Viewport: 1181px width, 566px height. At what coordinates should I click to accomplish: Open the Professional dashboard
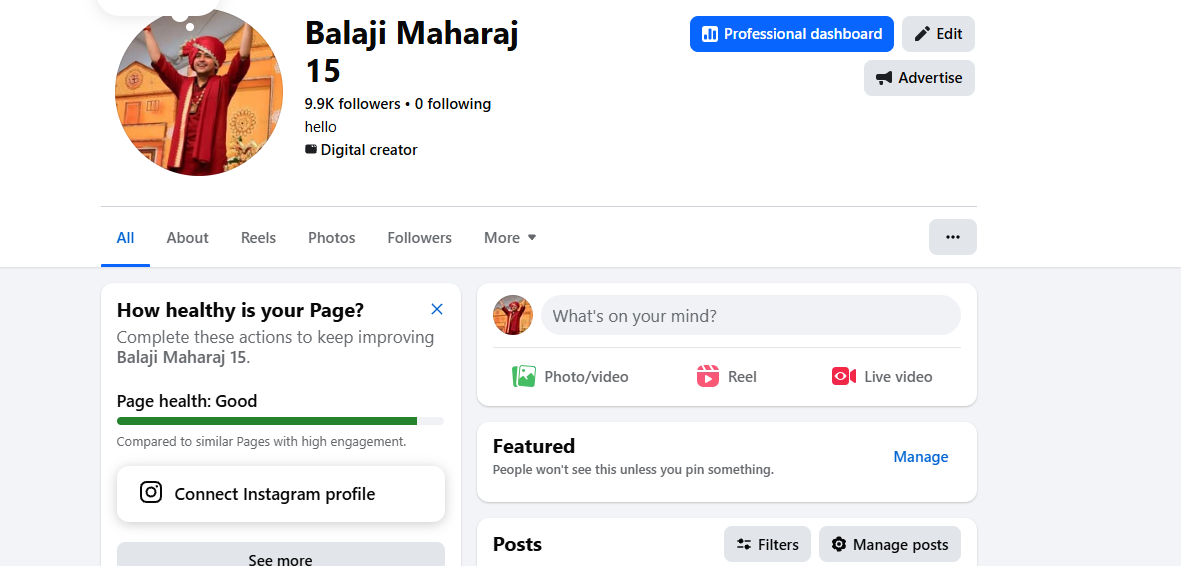coord(792,34)
